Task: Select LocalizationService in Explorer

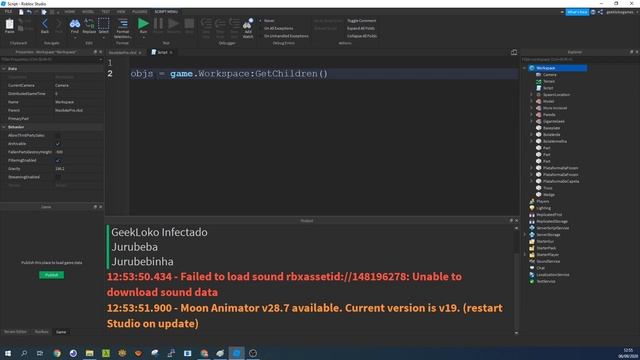Action: click(553, 275)
